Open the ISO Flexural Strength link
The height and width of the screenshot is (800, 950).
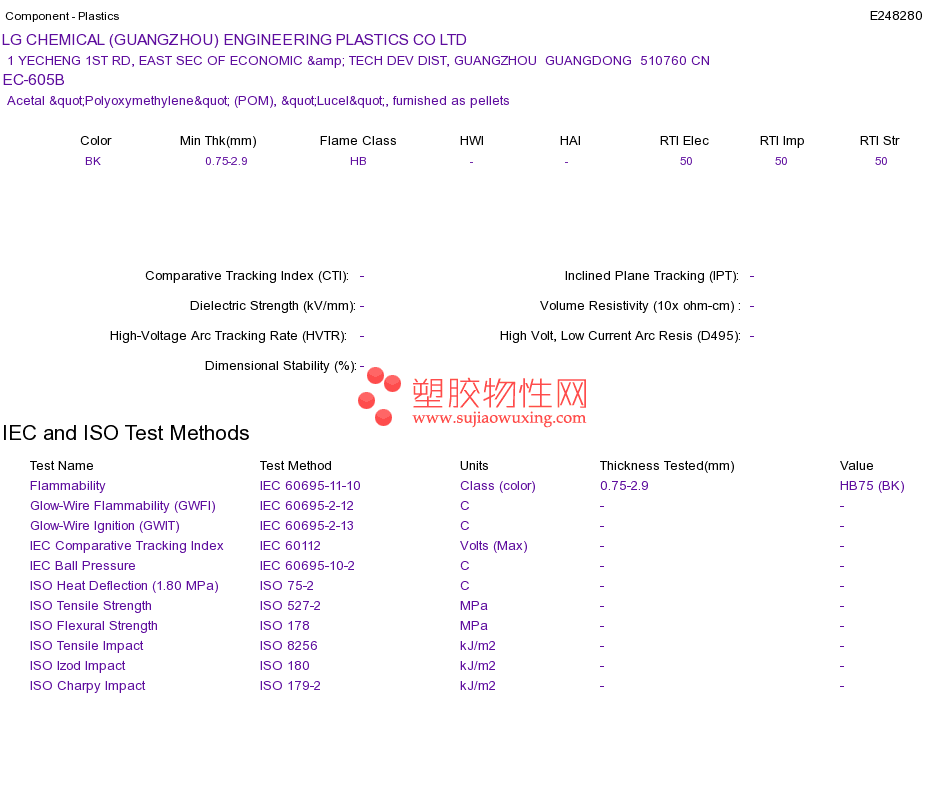coord(94,625)
